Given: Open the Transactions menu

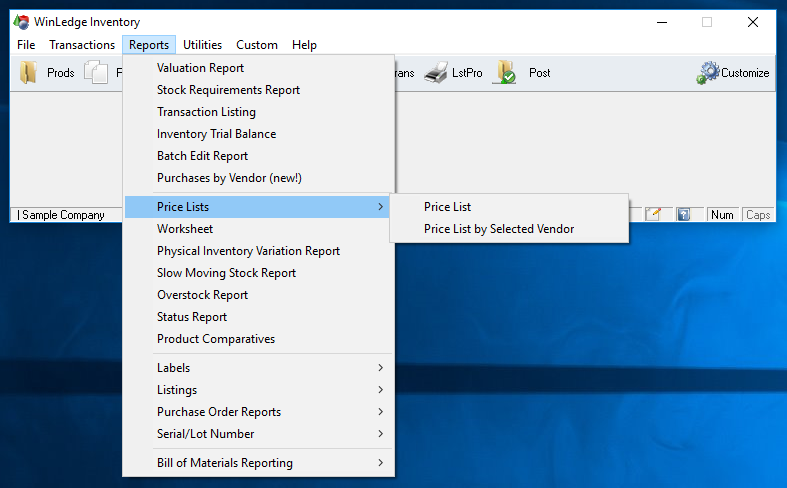Looking at the screenshot, I should coord(82,45).
